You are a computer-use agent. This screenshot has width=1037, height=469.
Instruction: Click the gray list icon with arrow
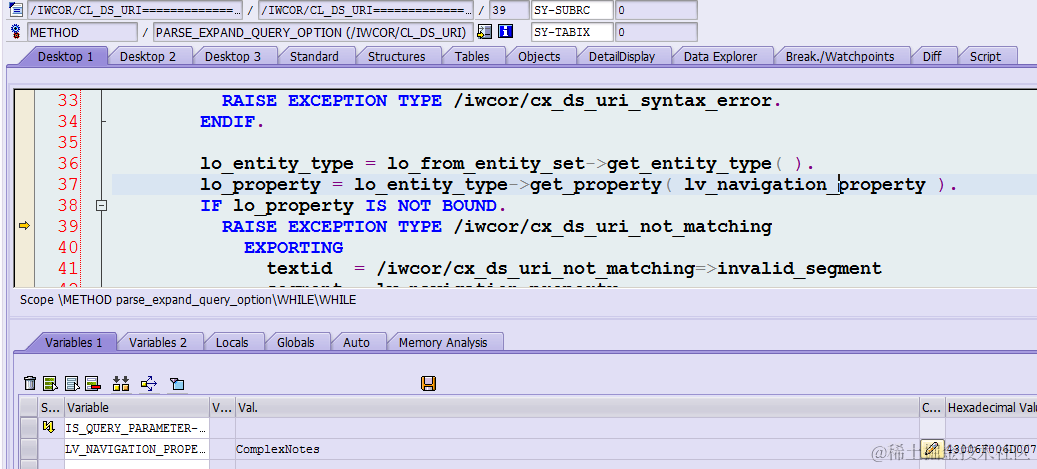coord(72,384)
